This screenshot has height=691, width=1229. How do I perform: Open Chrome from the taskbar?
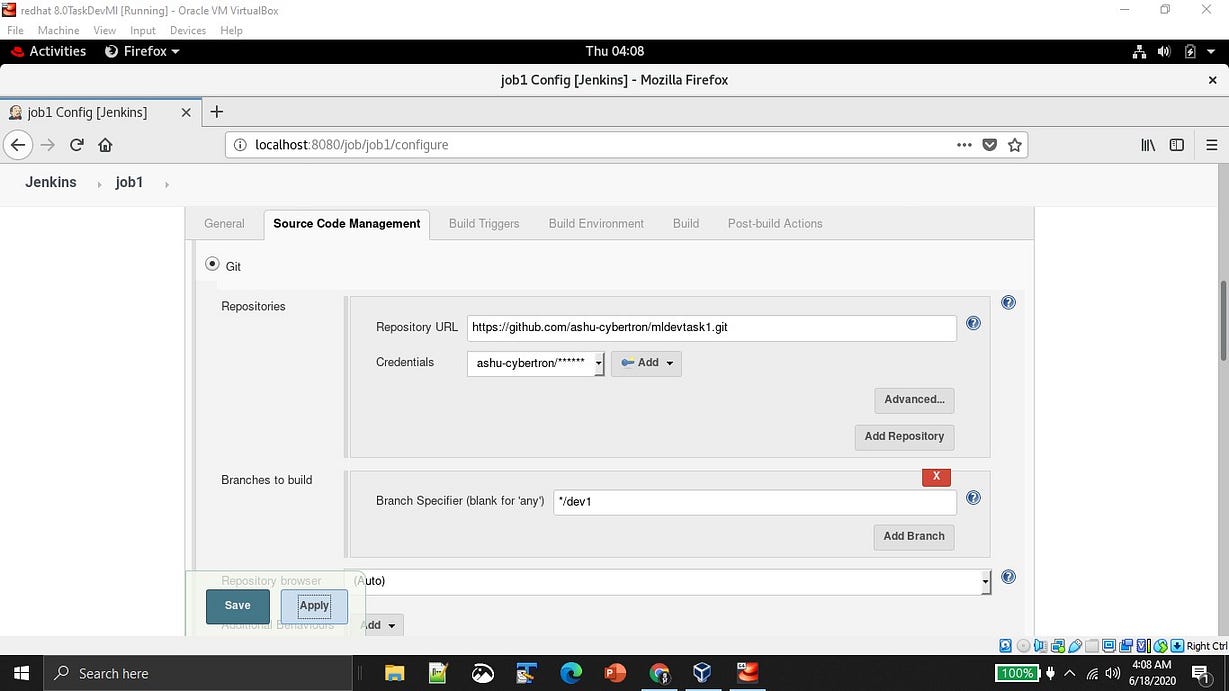[659, 673]
